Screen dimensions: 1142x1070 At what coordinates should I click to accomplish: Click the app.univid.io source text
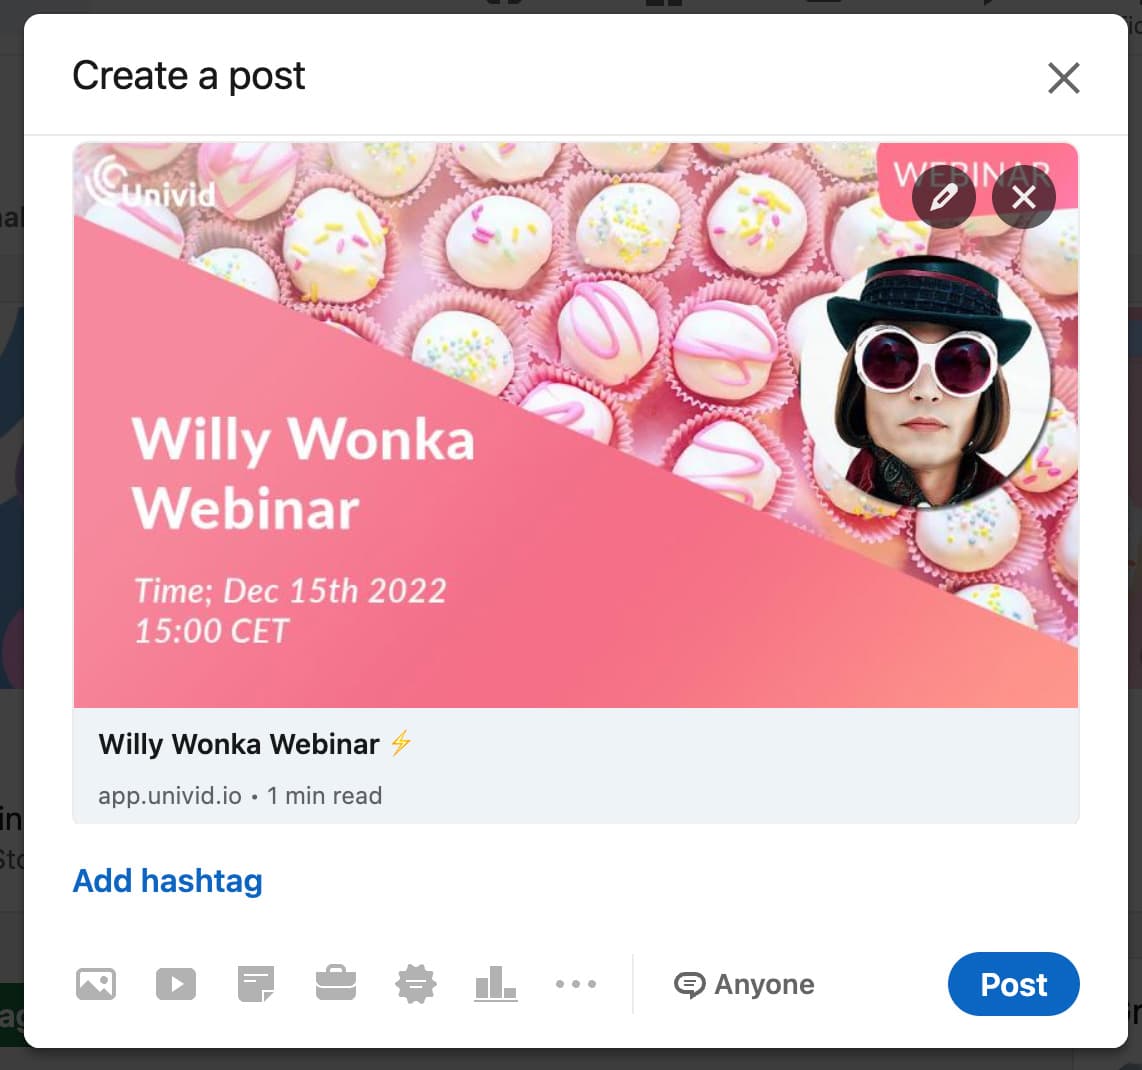tap(170, 795)
